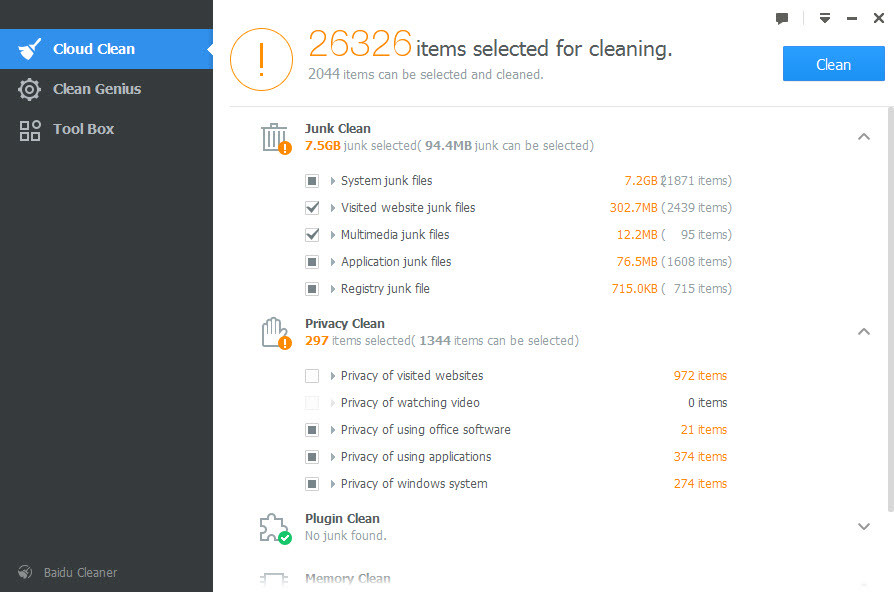Click the Privacy Clean heading
Image resolution: width=894 pixels, height=592 pixels.
[344, 324]
